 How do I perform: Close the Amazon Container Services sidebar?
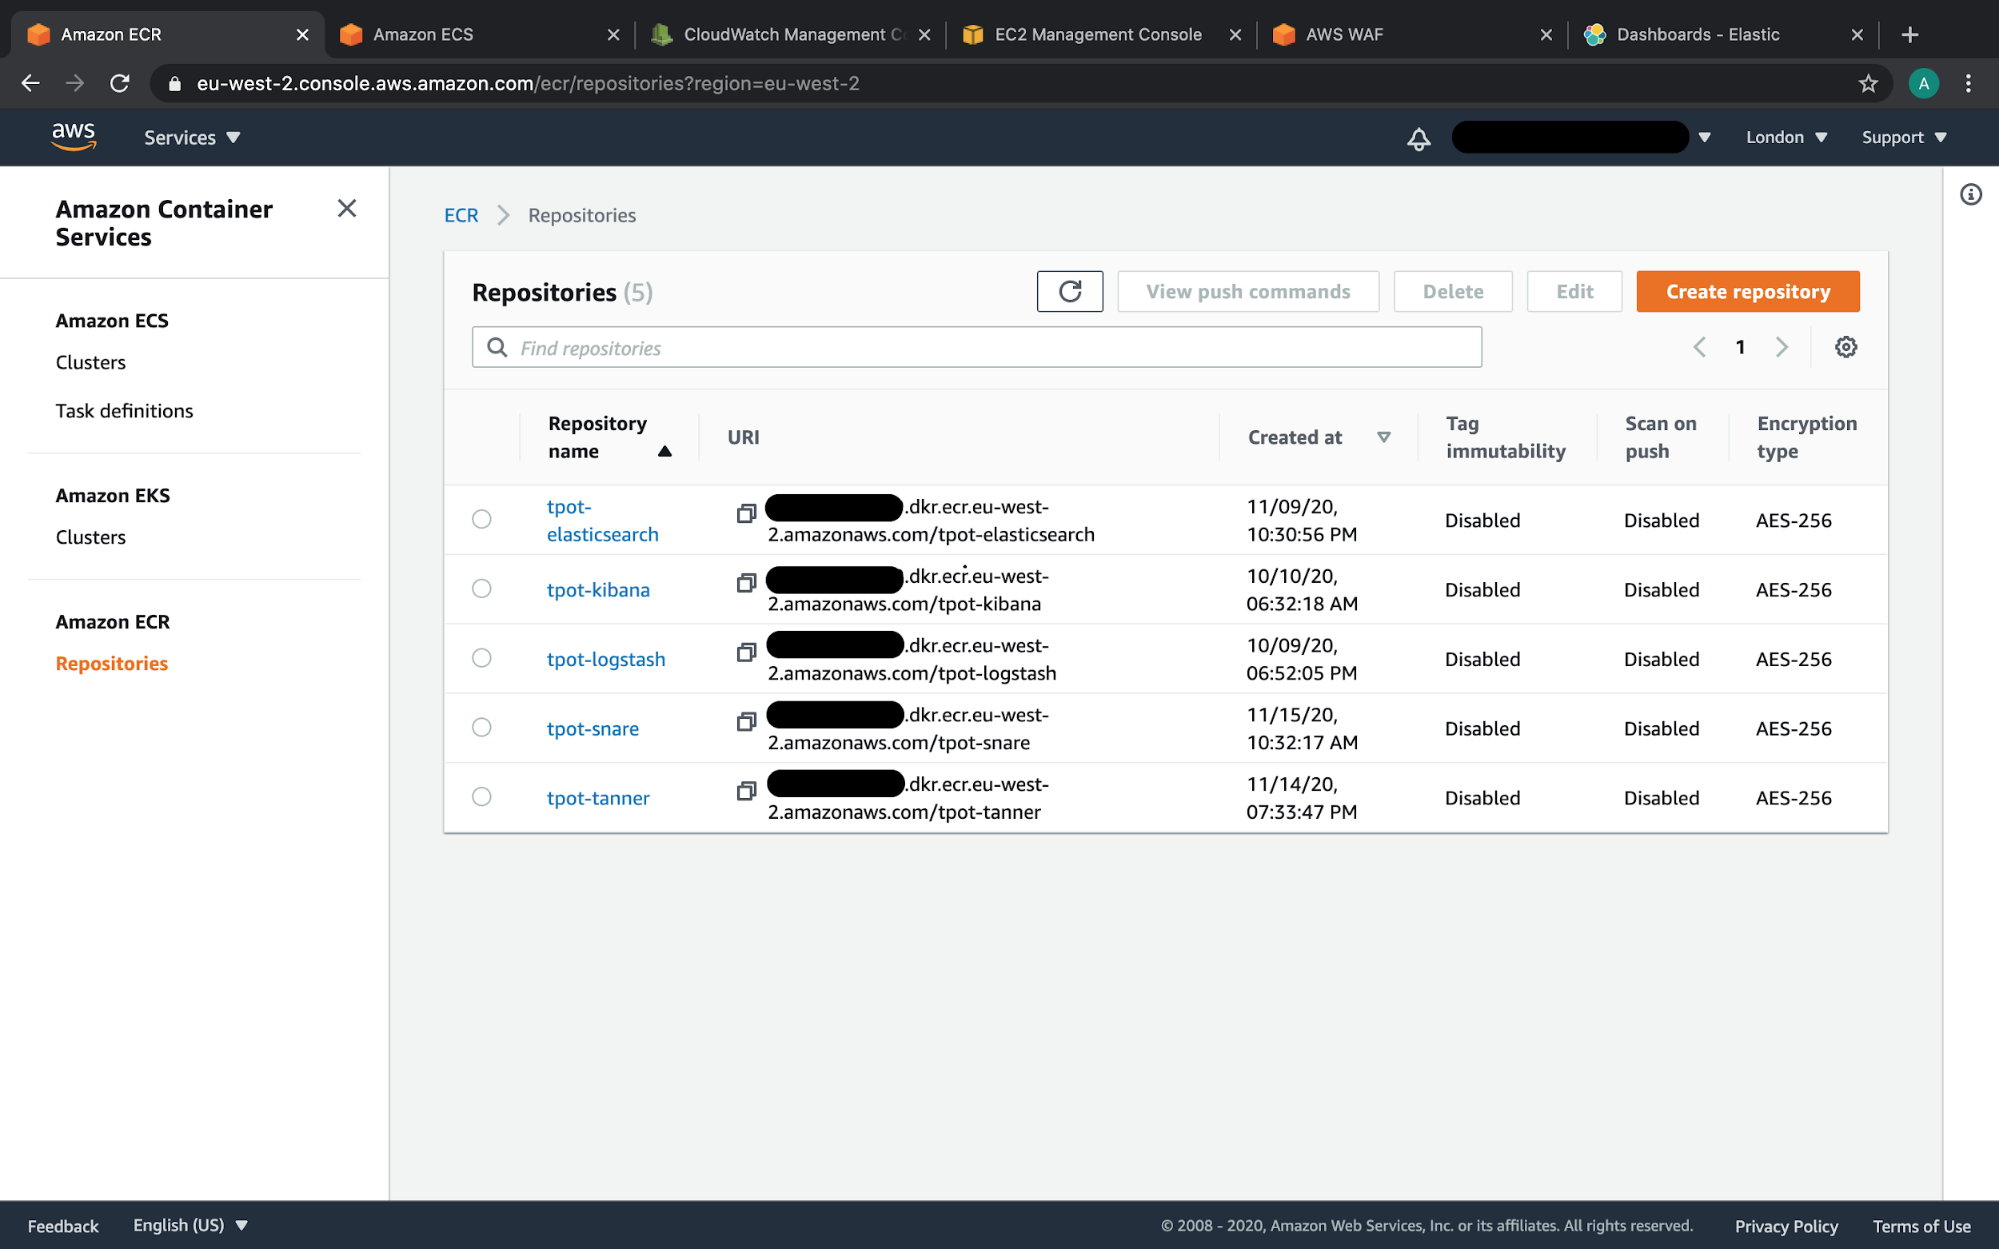pyautogui.click(x=347, y=208)
